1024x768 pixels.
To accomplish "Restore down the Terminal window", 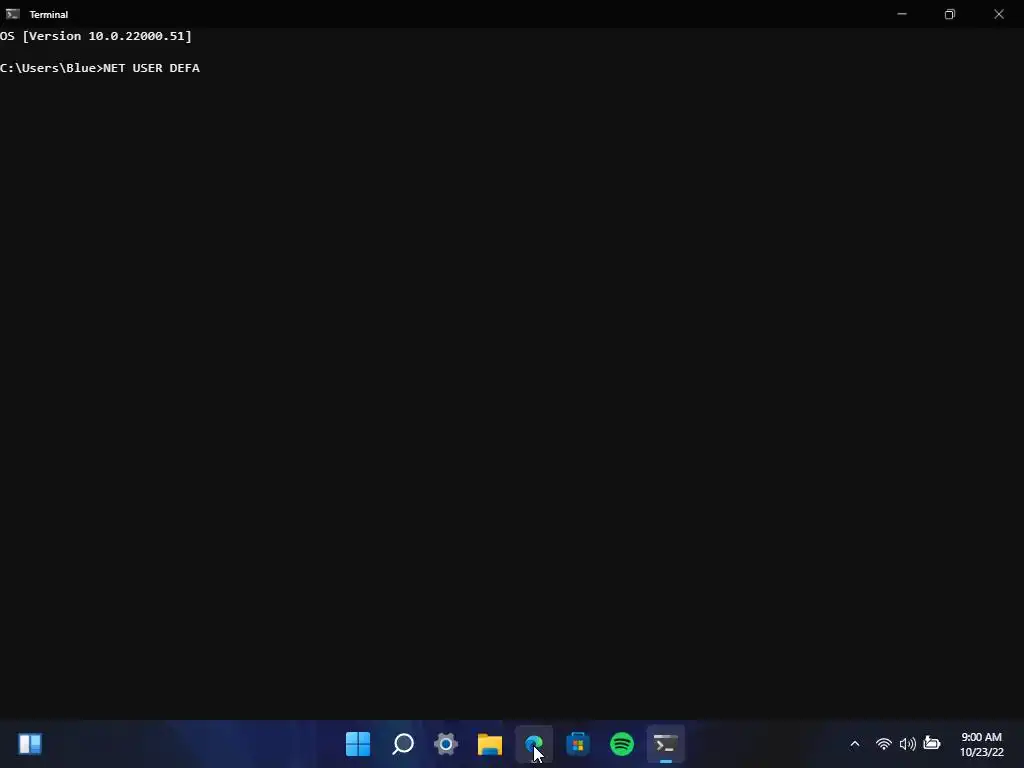I will click(x=950, y=14).
